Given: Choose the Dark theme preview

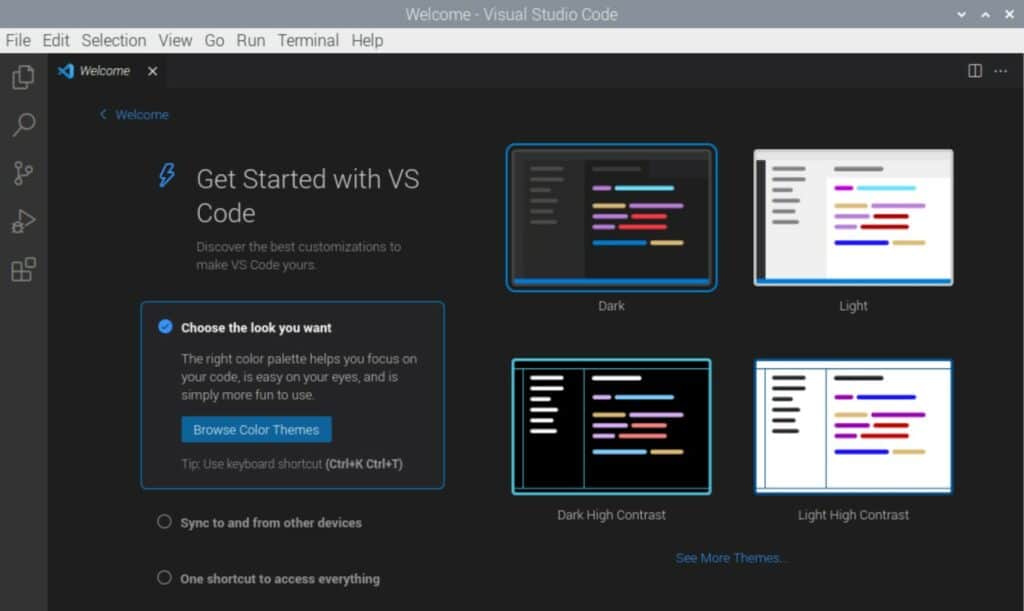Looking at the screenshot, I should coord(611,217).
